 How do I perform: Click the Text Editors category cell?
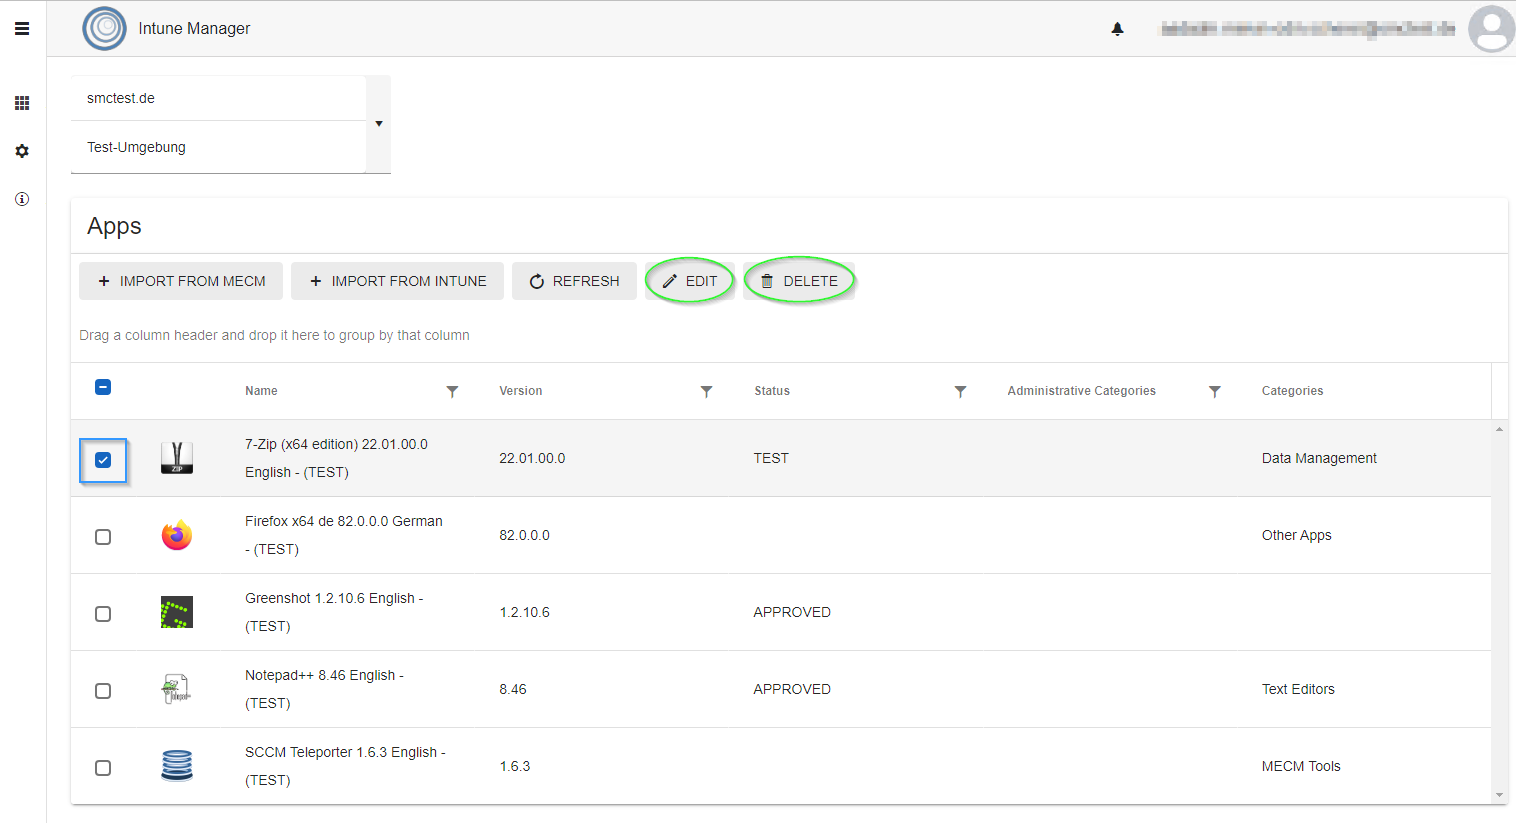[1298, 689]
